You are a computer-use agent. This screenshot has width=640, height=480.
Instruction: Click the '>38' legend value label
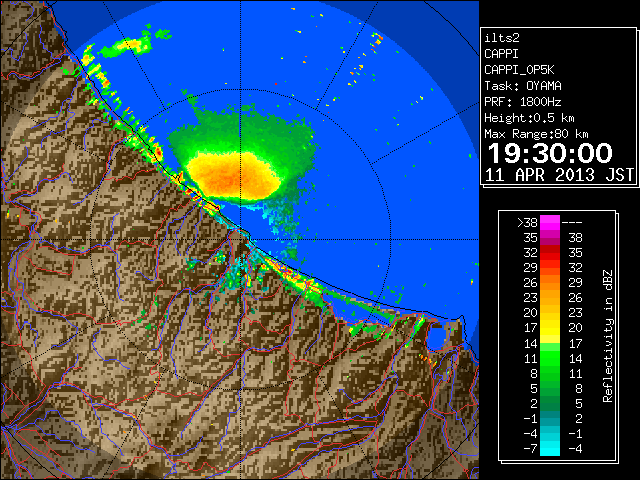[x=527, y=223]
